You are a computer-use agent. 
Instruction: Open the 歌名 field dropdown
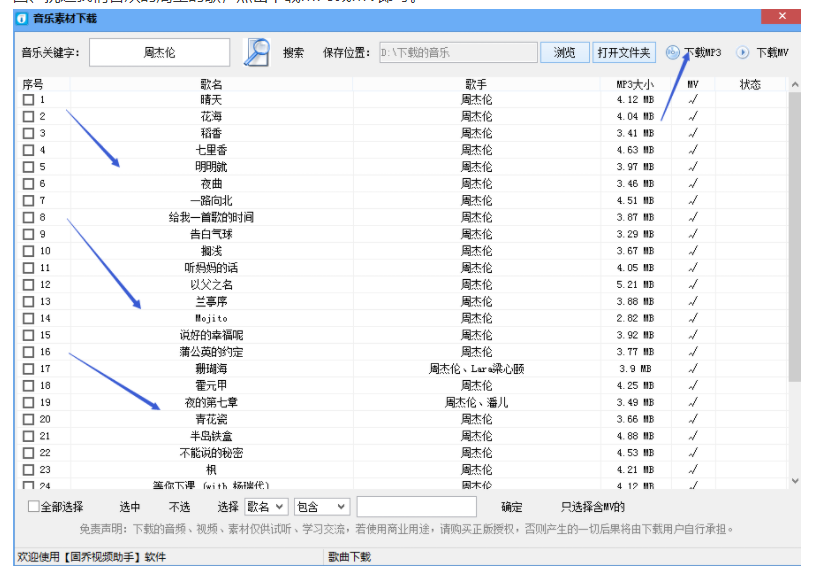[x=266, y=507]
